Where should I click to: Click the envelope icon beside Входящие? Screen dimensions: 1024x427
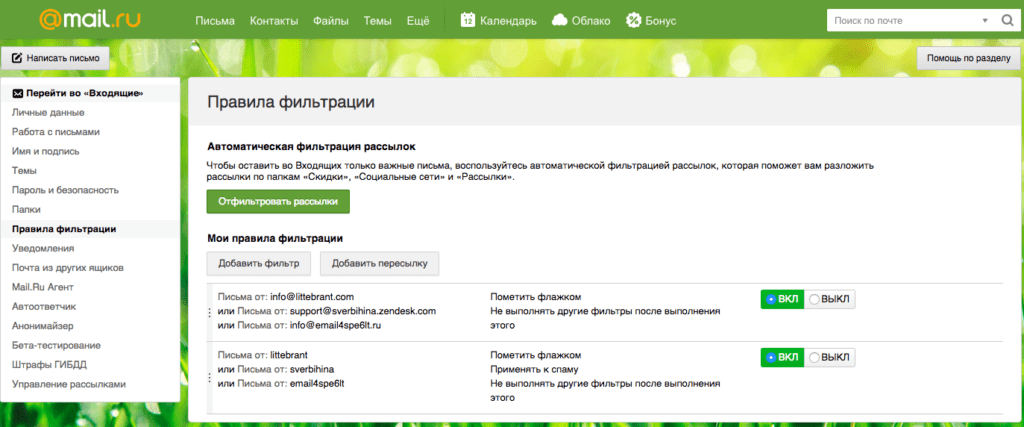click(x=17, y=93)
